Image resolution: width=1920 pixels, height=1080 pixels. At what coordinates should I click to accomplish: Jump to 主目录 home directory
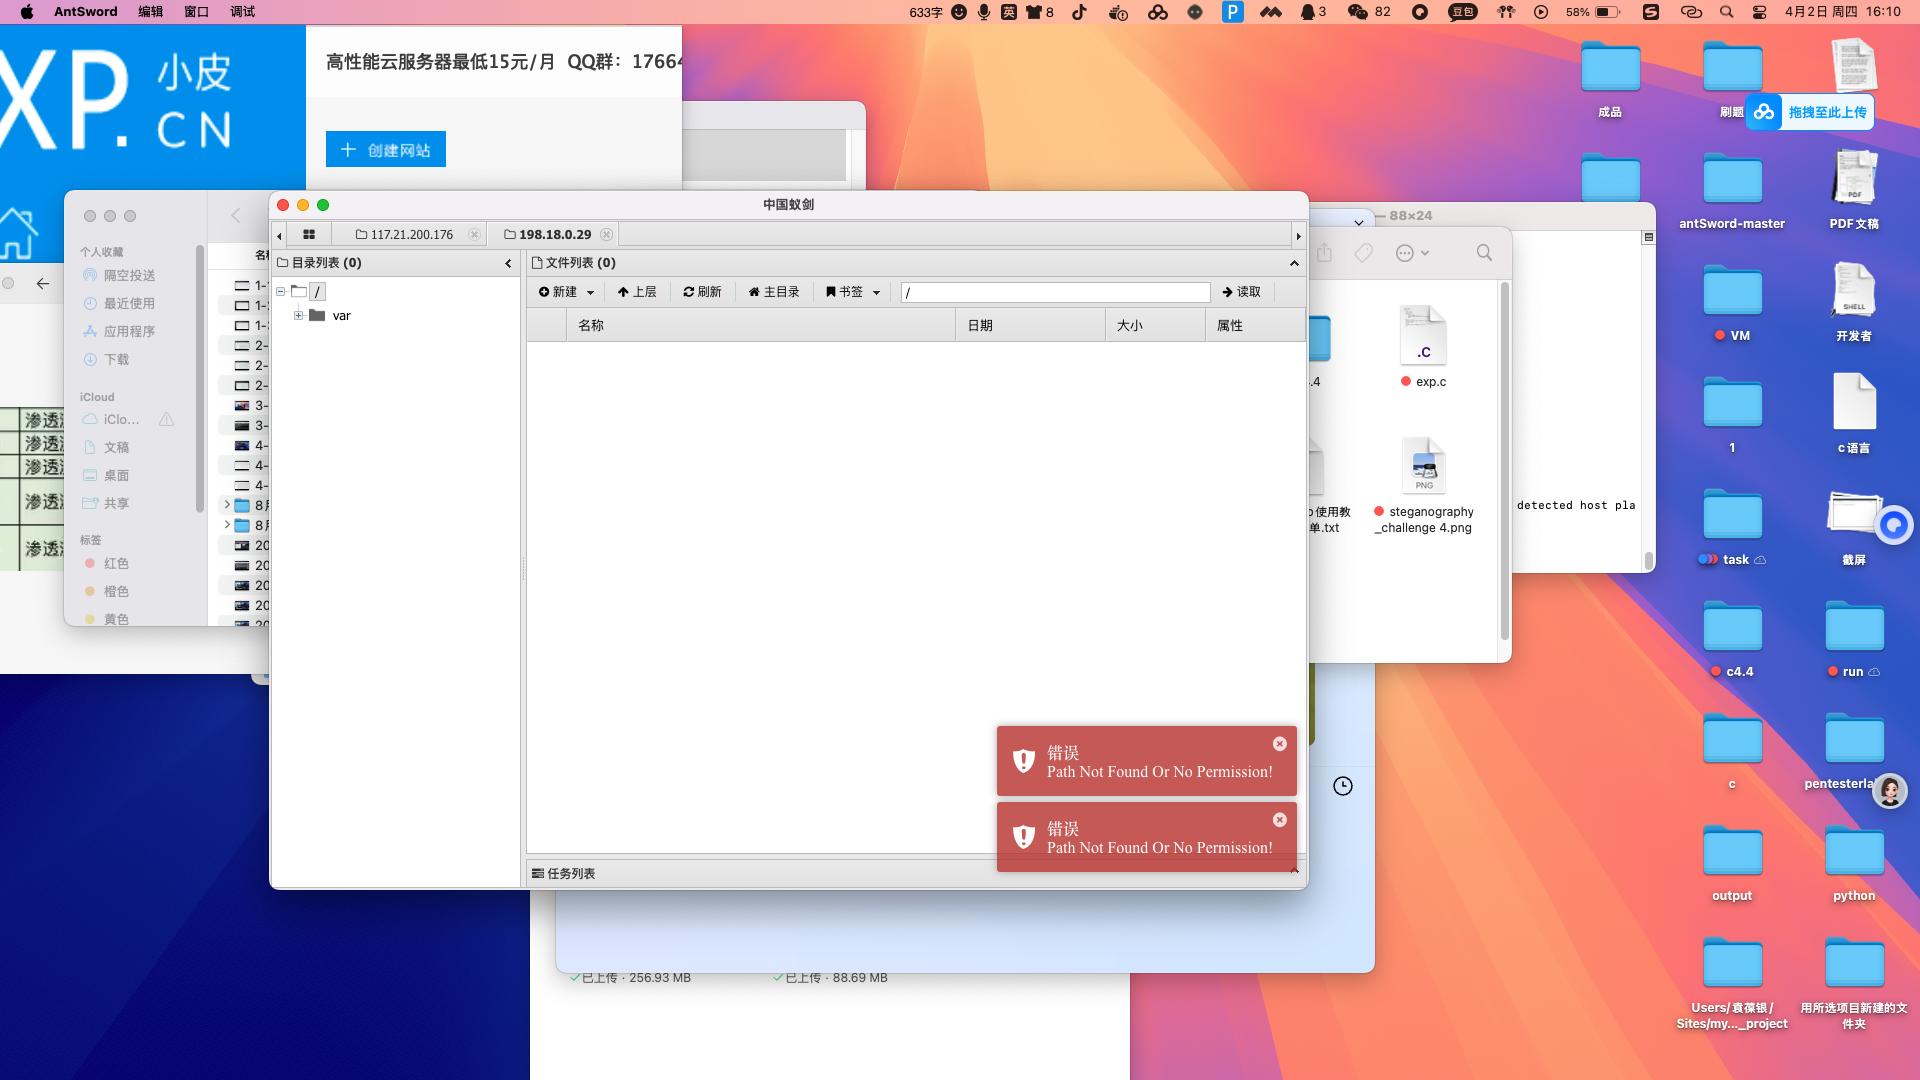pyautogui.click(x=774, y=292)
